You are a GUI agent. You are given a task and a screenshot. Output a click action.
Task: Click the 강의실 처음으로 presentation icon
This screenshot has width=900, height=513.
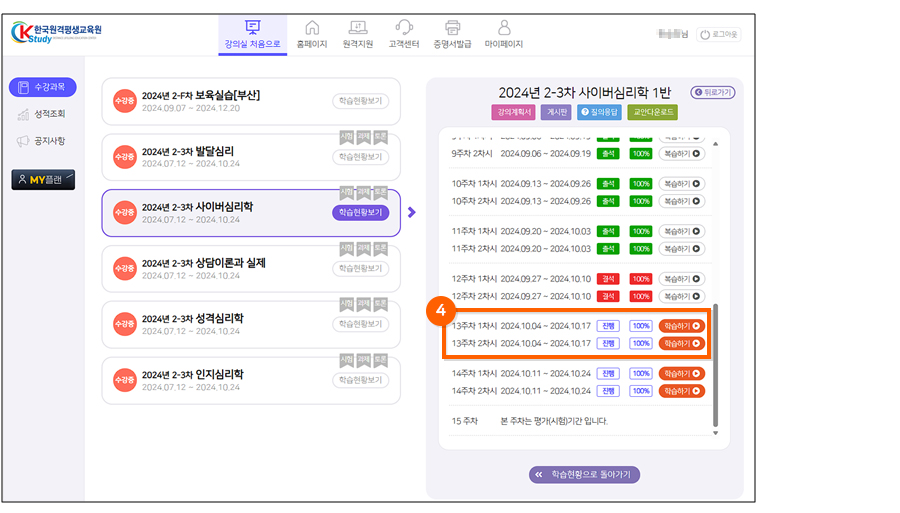tap(252, 28)
